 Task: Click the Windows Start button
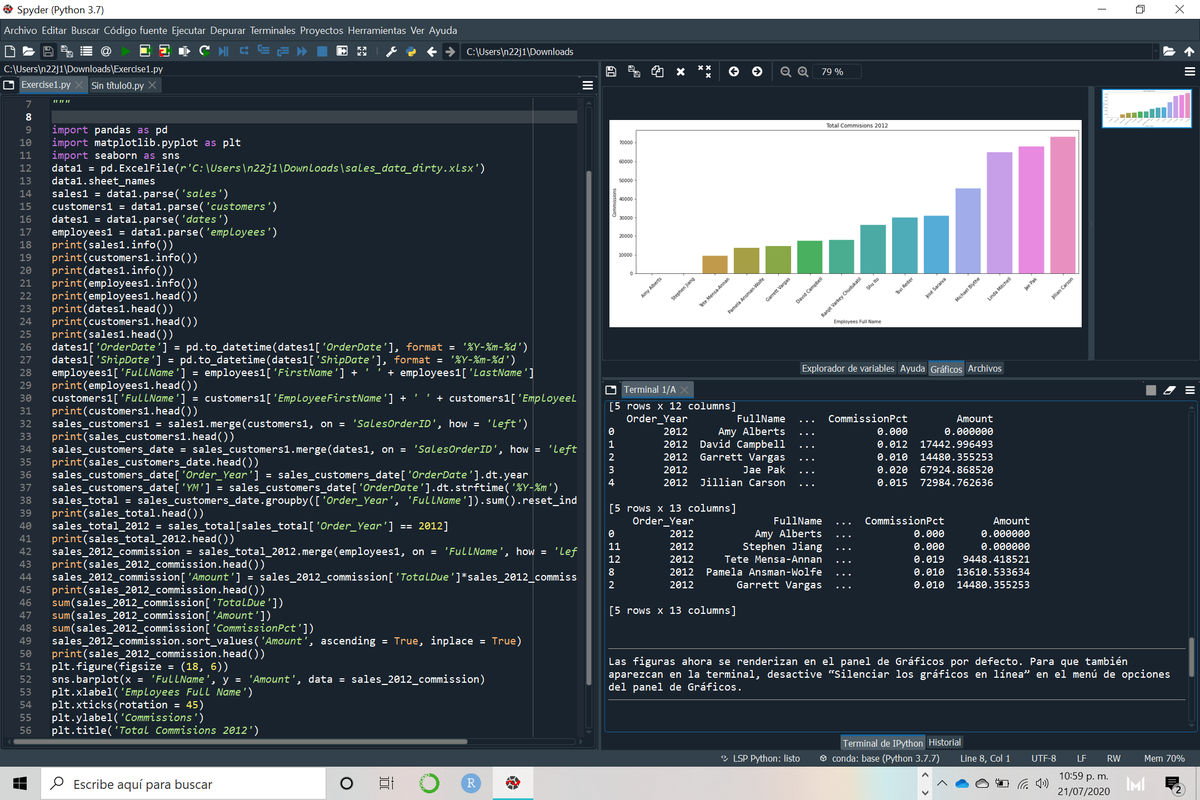point(20,783)
